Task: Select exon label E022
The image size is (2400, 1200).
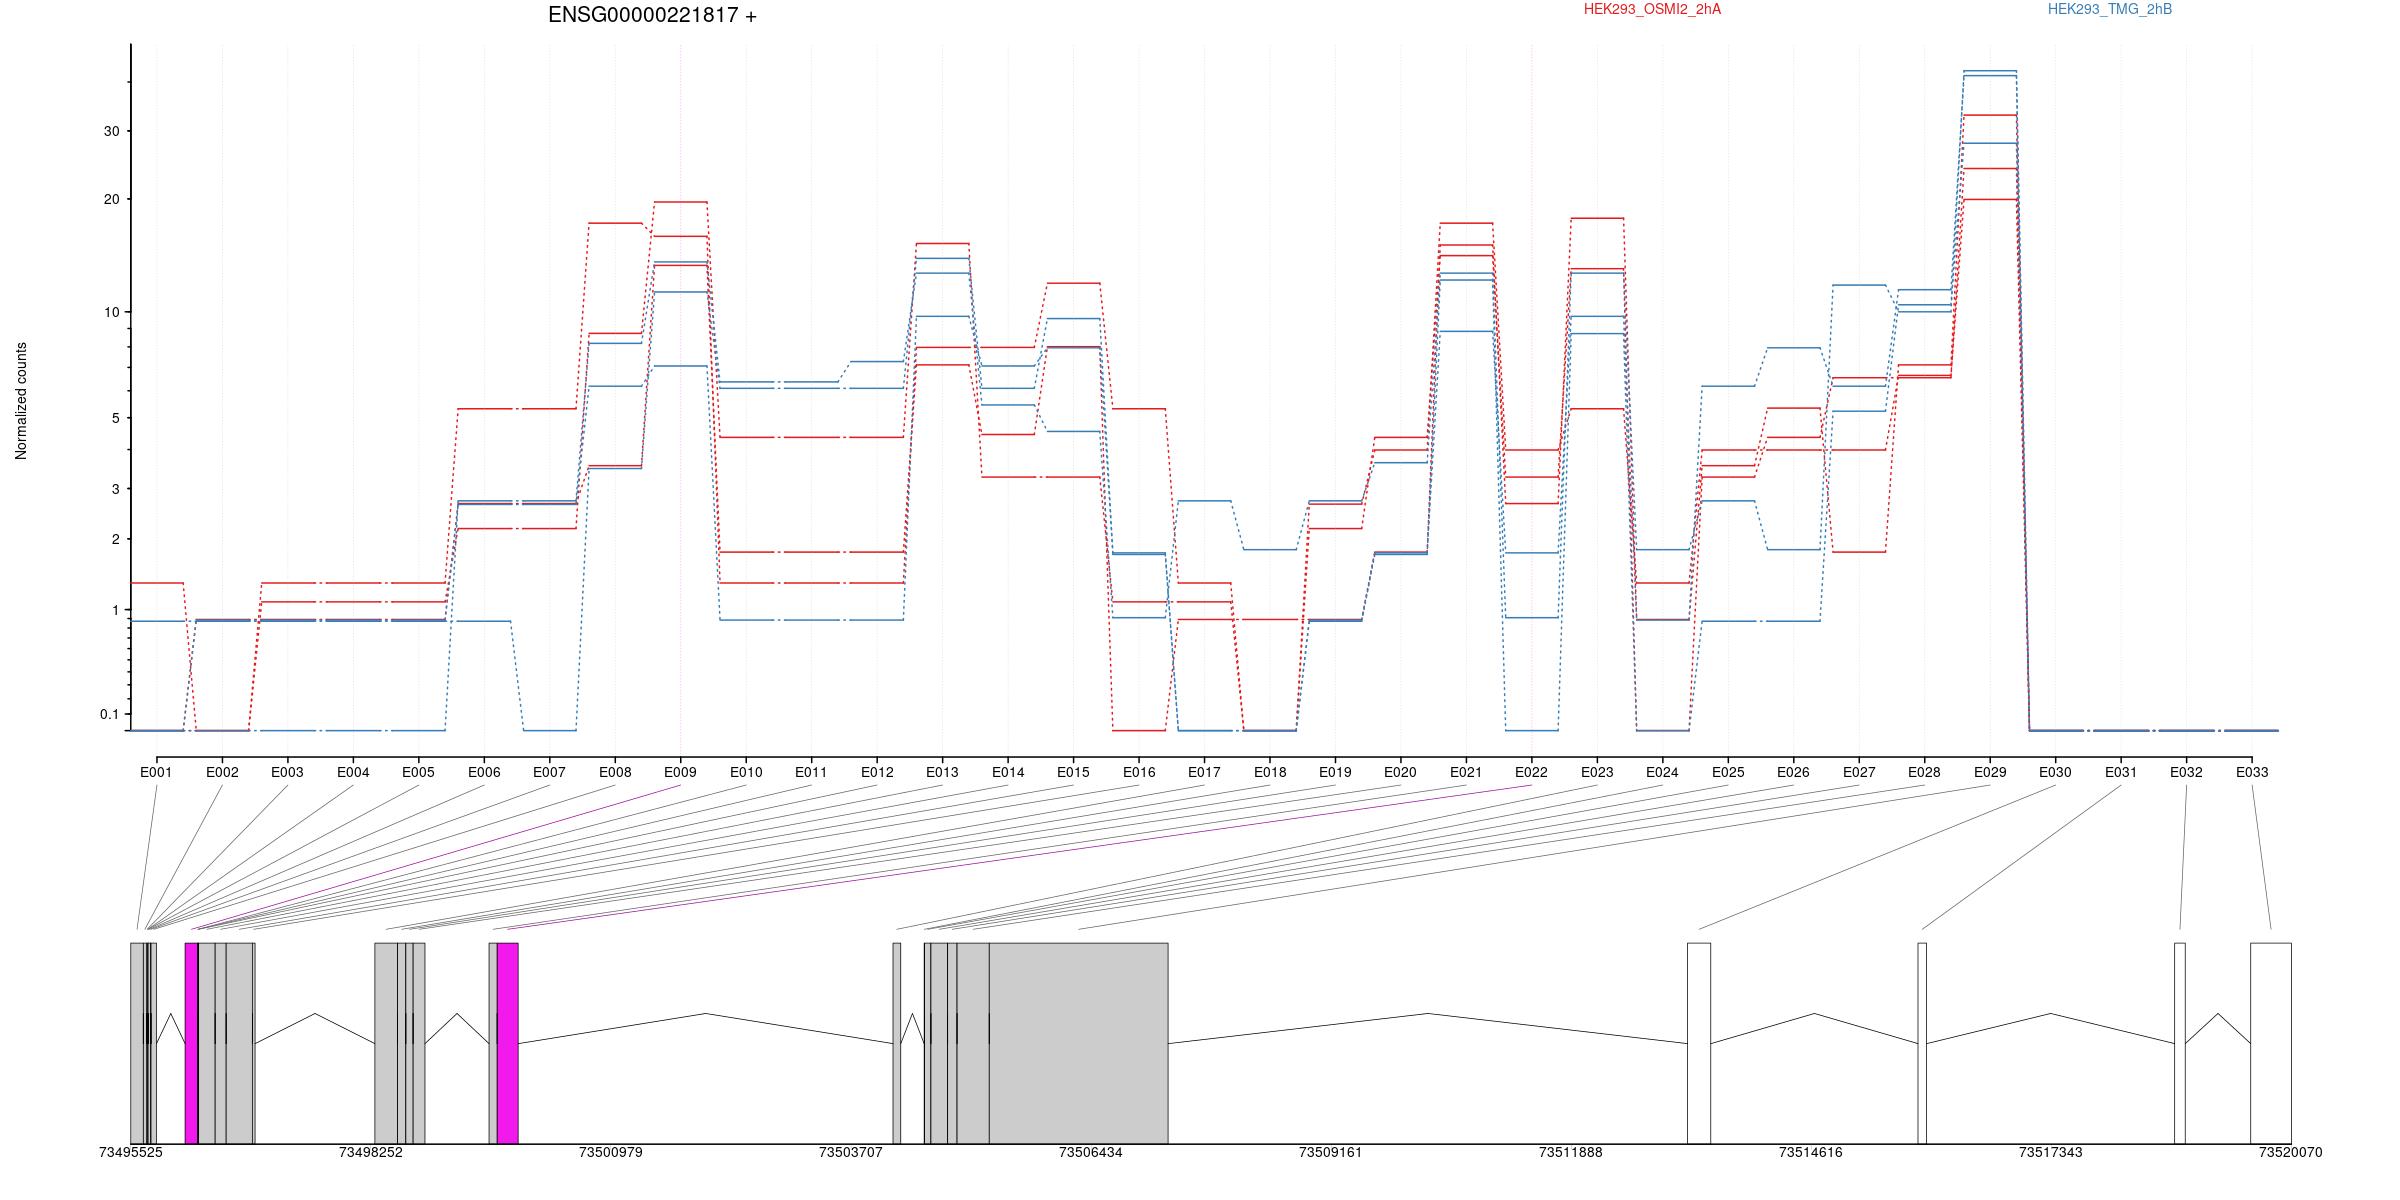Action: click(x=1531, y=772)
